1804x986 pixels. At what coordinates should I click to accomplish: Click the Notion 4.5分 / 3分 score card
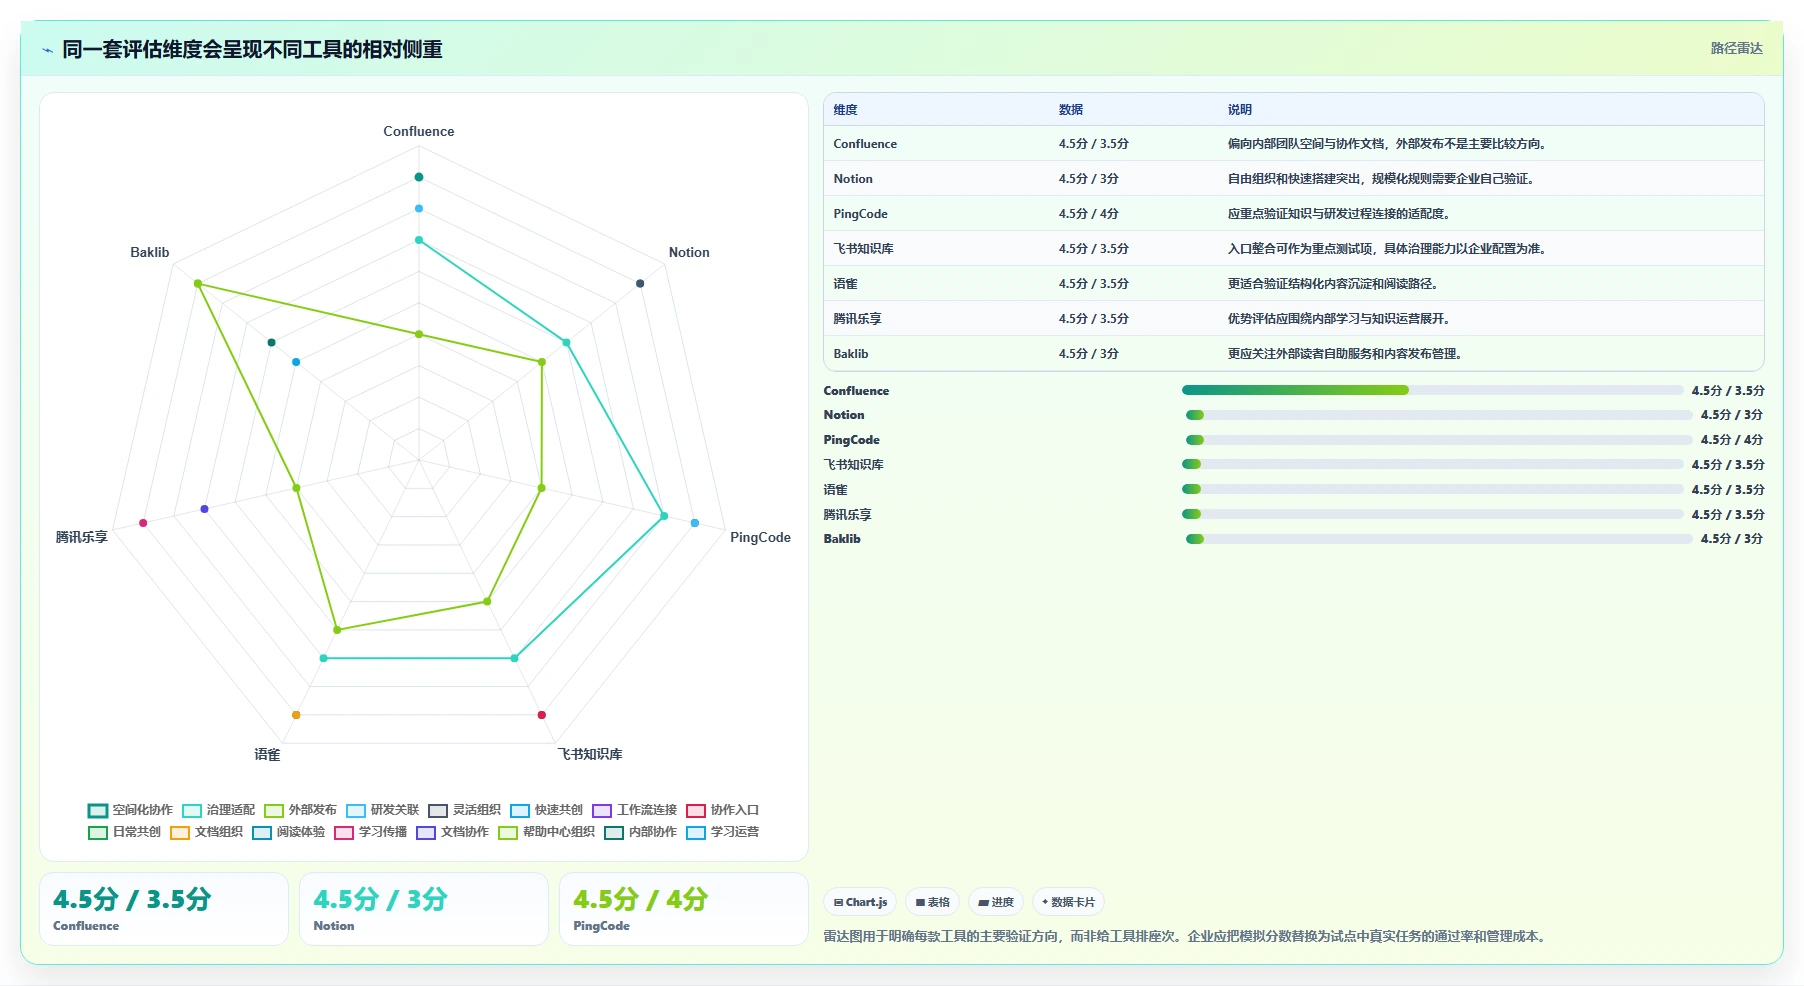pos(424,909)
